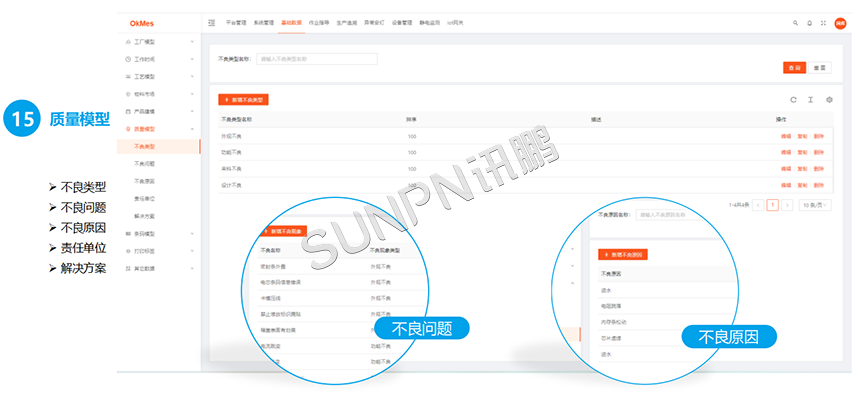Open the table density icon
The width and height of the screenshot is (860, 394).
[x=810, y=100]
